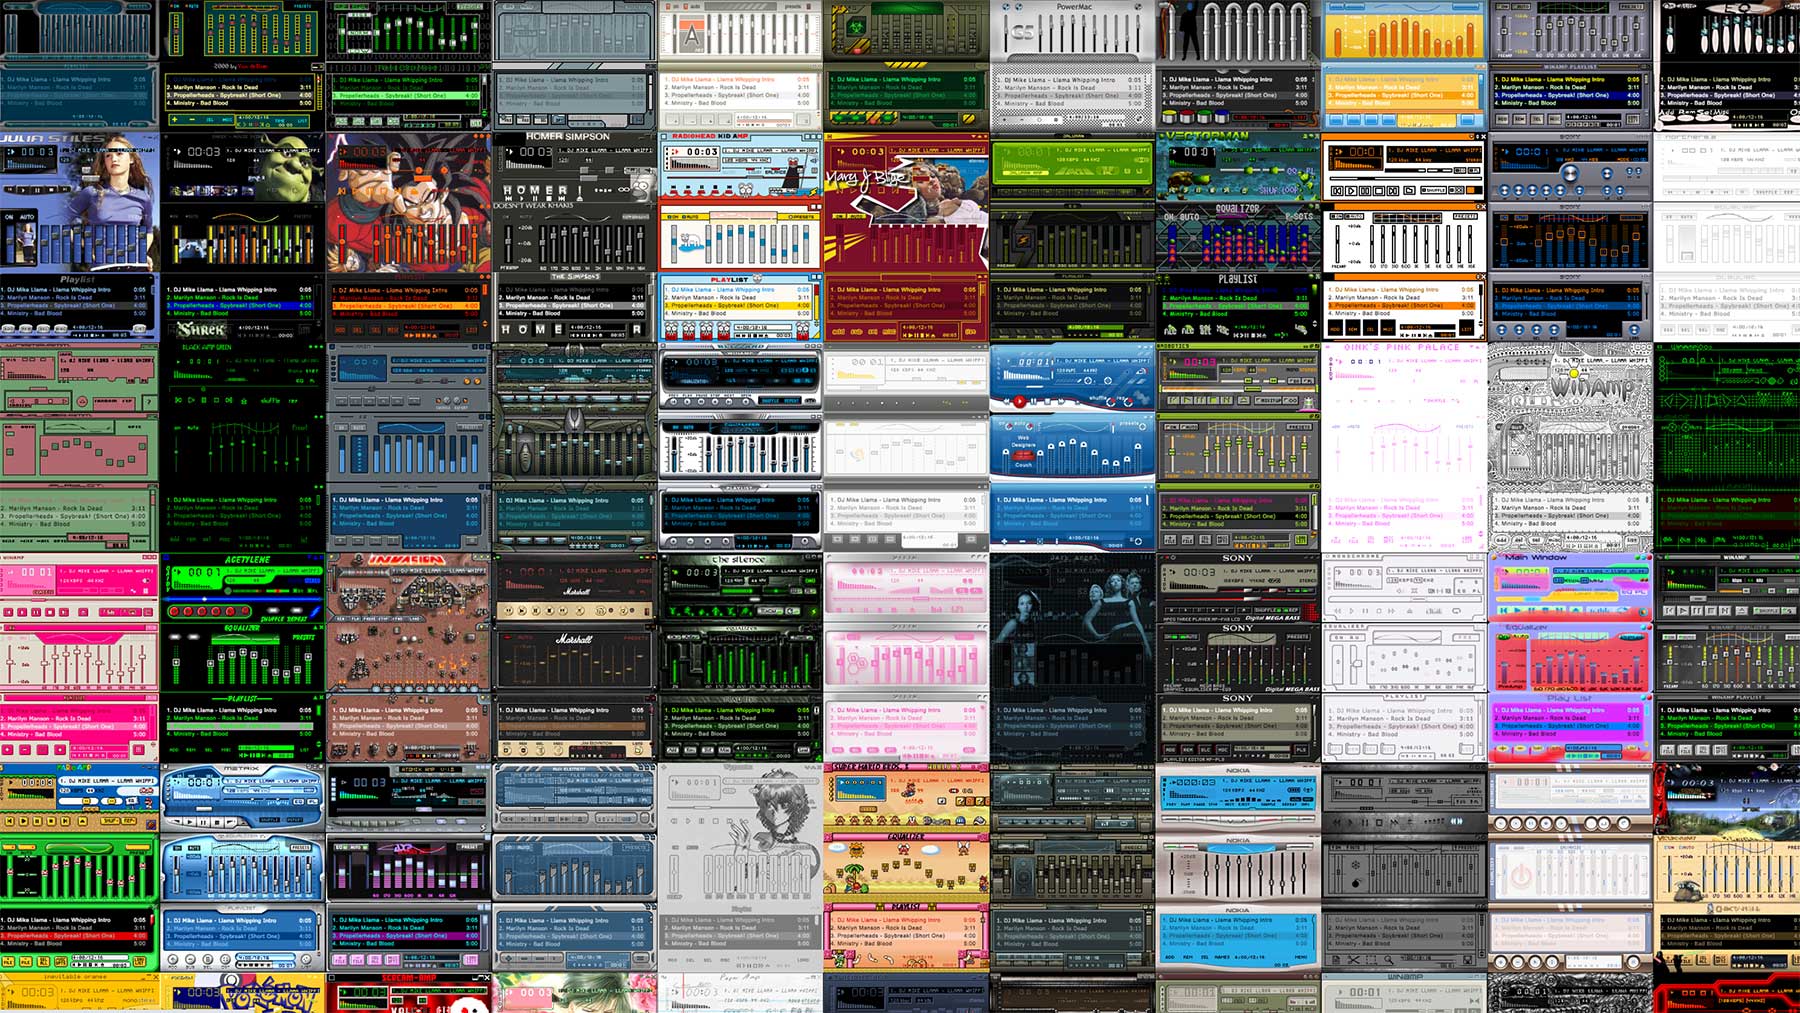Click Stop in the orange-and-white skin
This screenshot has width=1800, height=1013.
pos(1379,190)
